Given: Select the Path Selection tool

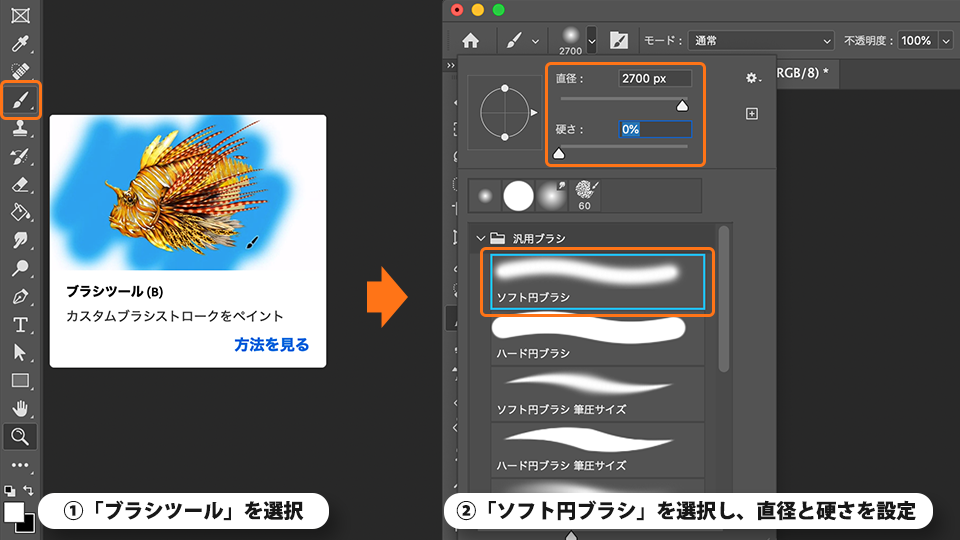Looking at the screenshot, I should pyautogui.click(x=20, y=353).
